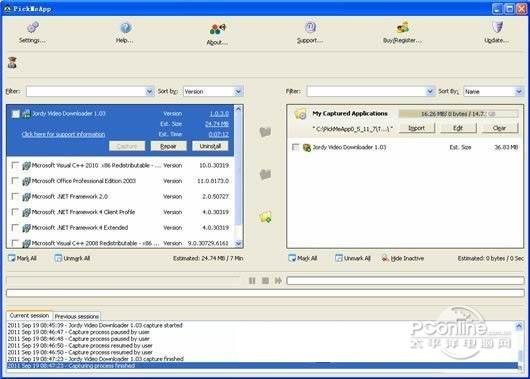Click the 24.74 MB size link
Screen dimensions: 530x379
click(217, 124)
